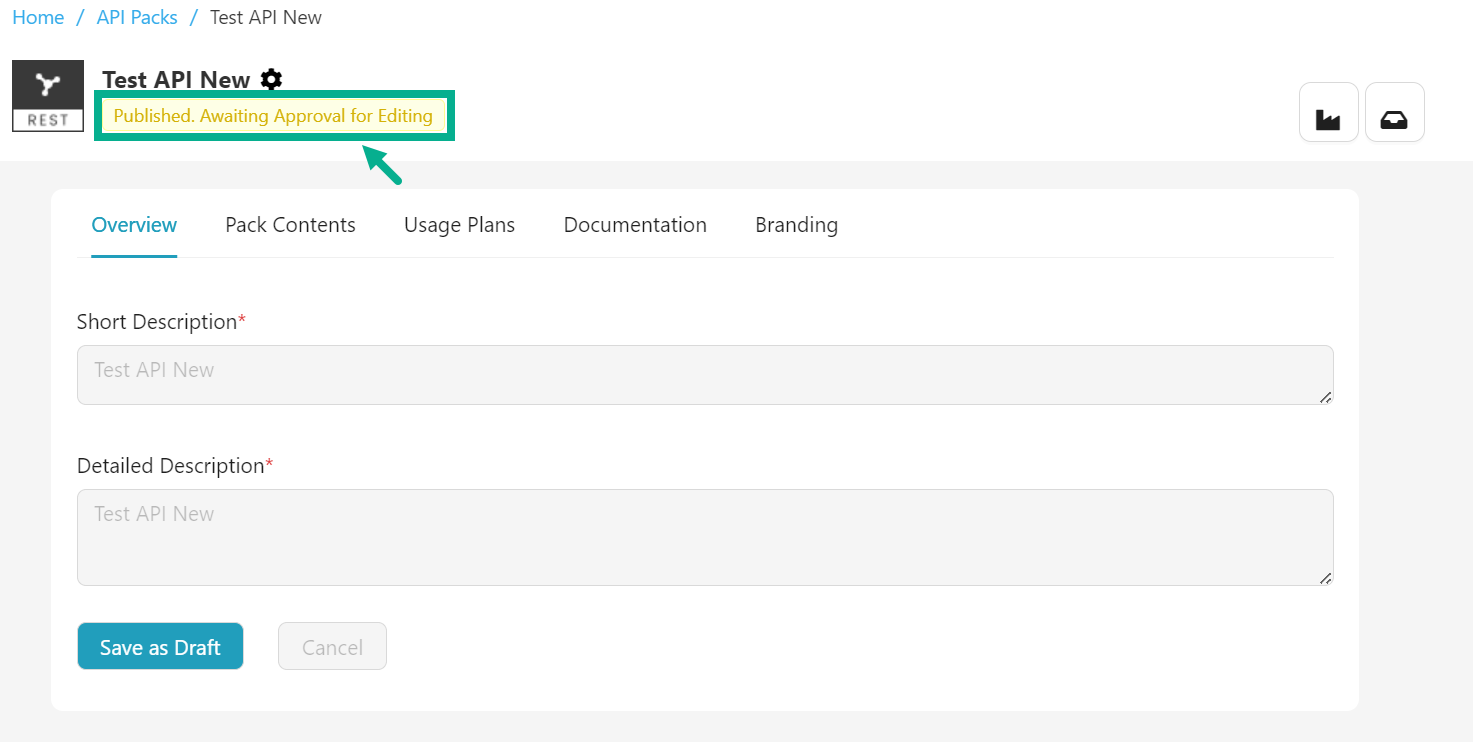Navigate to API Packs breadcrumb link
This screenshot has width=1473, height=742.
pyautogui.click(x=137, y=18)
